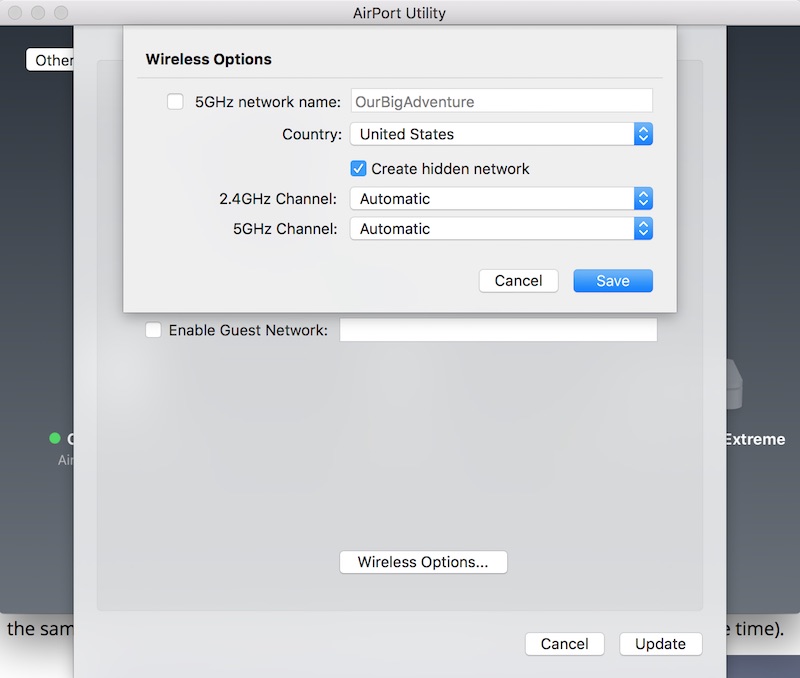Click the guest network name field
Image resolution: width=800 pixels, height=678 pixels.
click(x=498, y=330)
